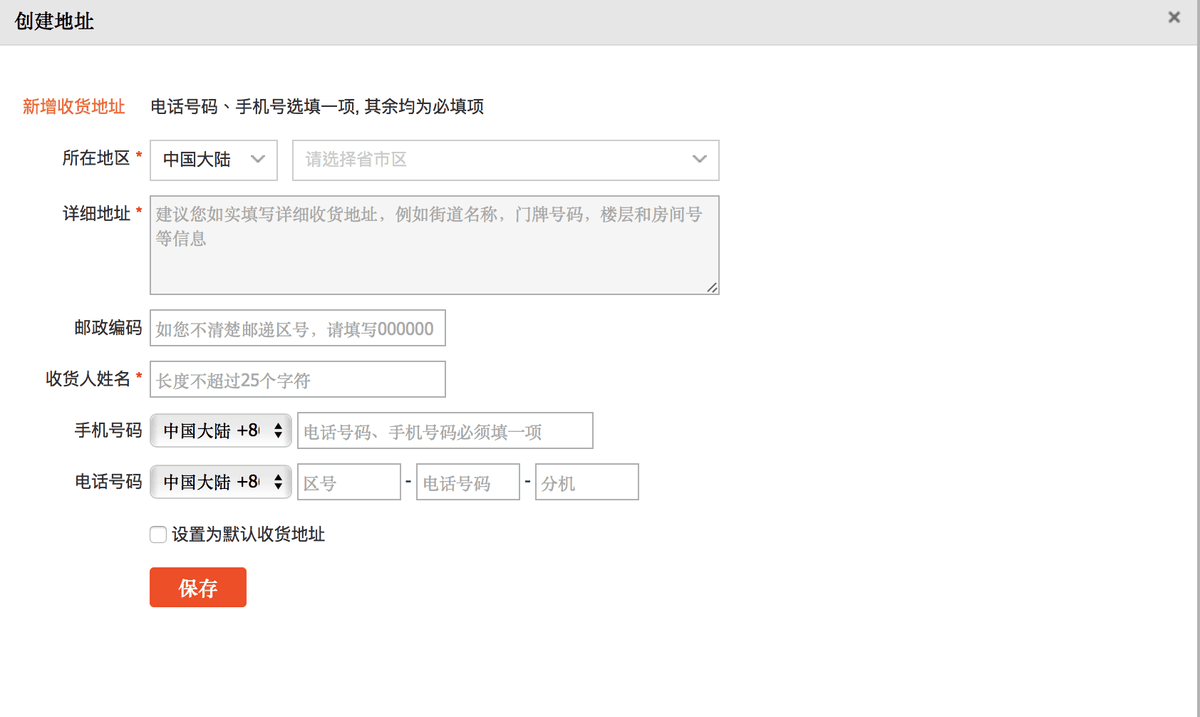Click into the 详细地址 text area

[434, 245]
